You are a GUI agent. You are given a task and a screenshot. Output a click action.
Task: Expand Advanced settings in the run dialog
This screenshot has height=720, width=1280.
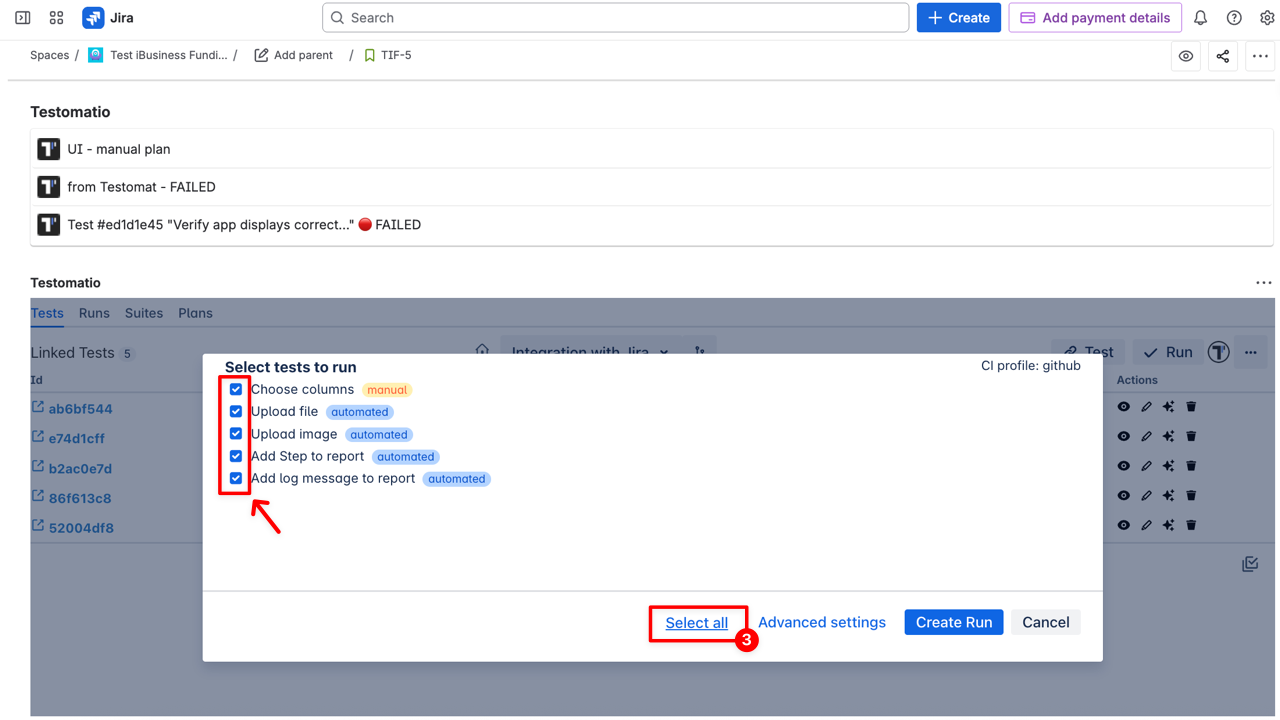pyautogui.click(x=821, y=622)
